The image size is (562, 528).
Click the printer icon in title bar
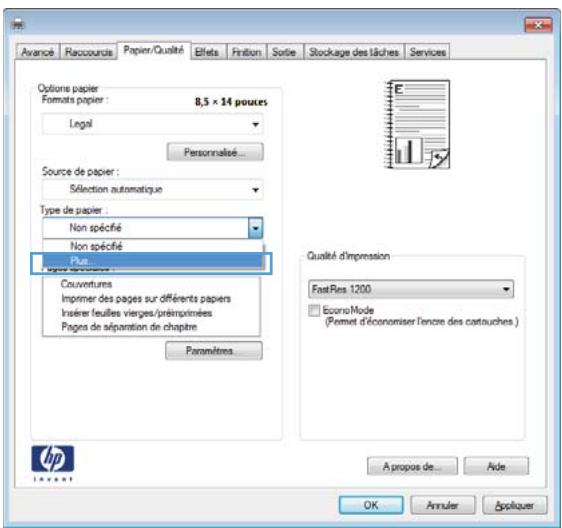coord(19,25)
